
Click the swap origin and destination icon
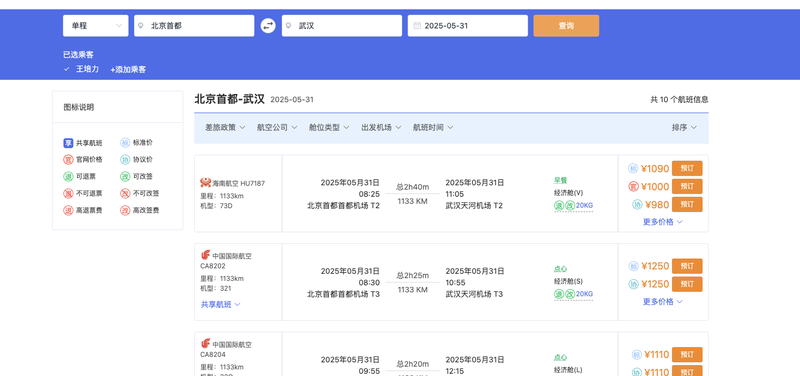(268, 26)
